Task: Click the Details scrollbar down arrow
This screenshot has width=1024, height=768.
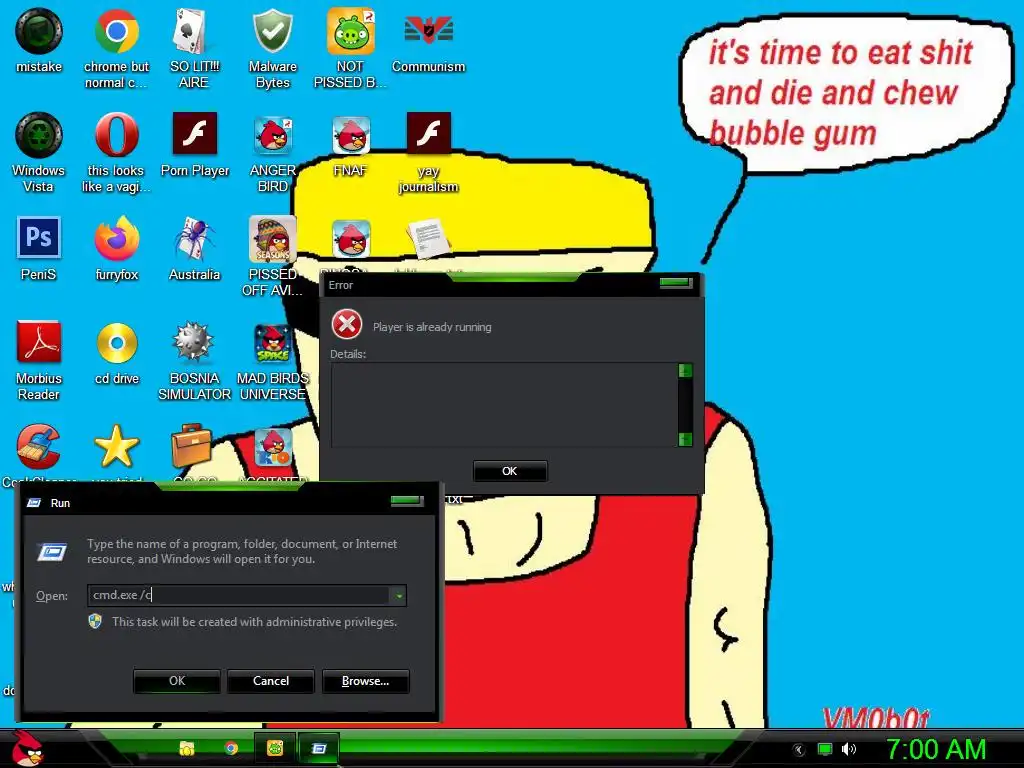Action: tap(685, 439)
